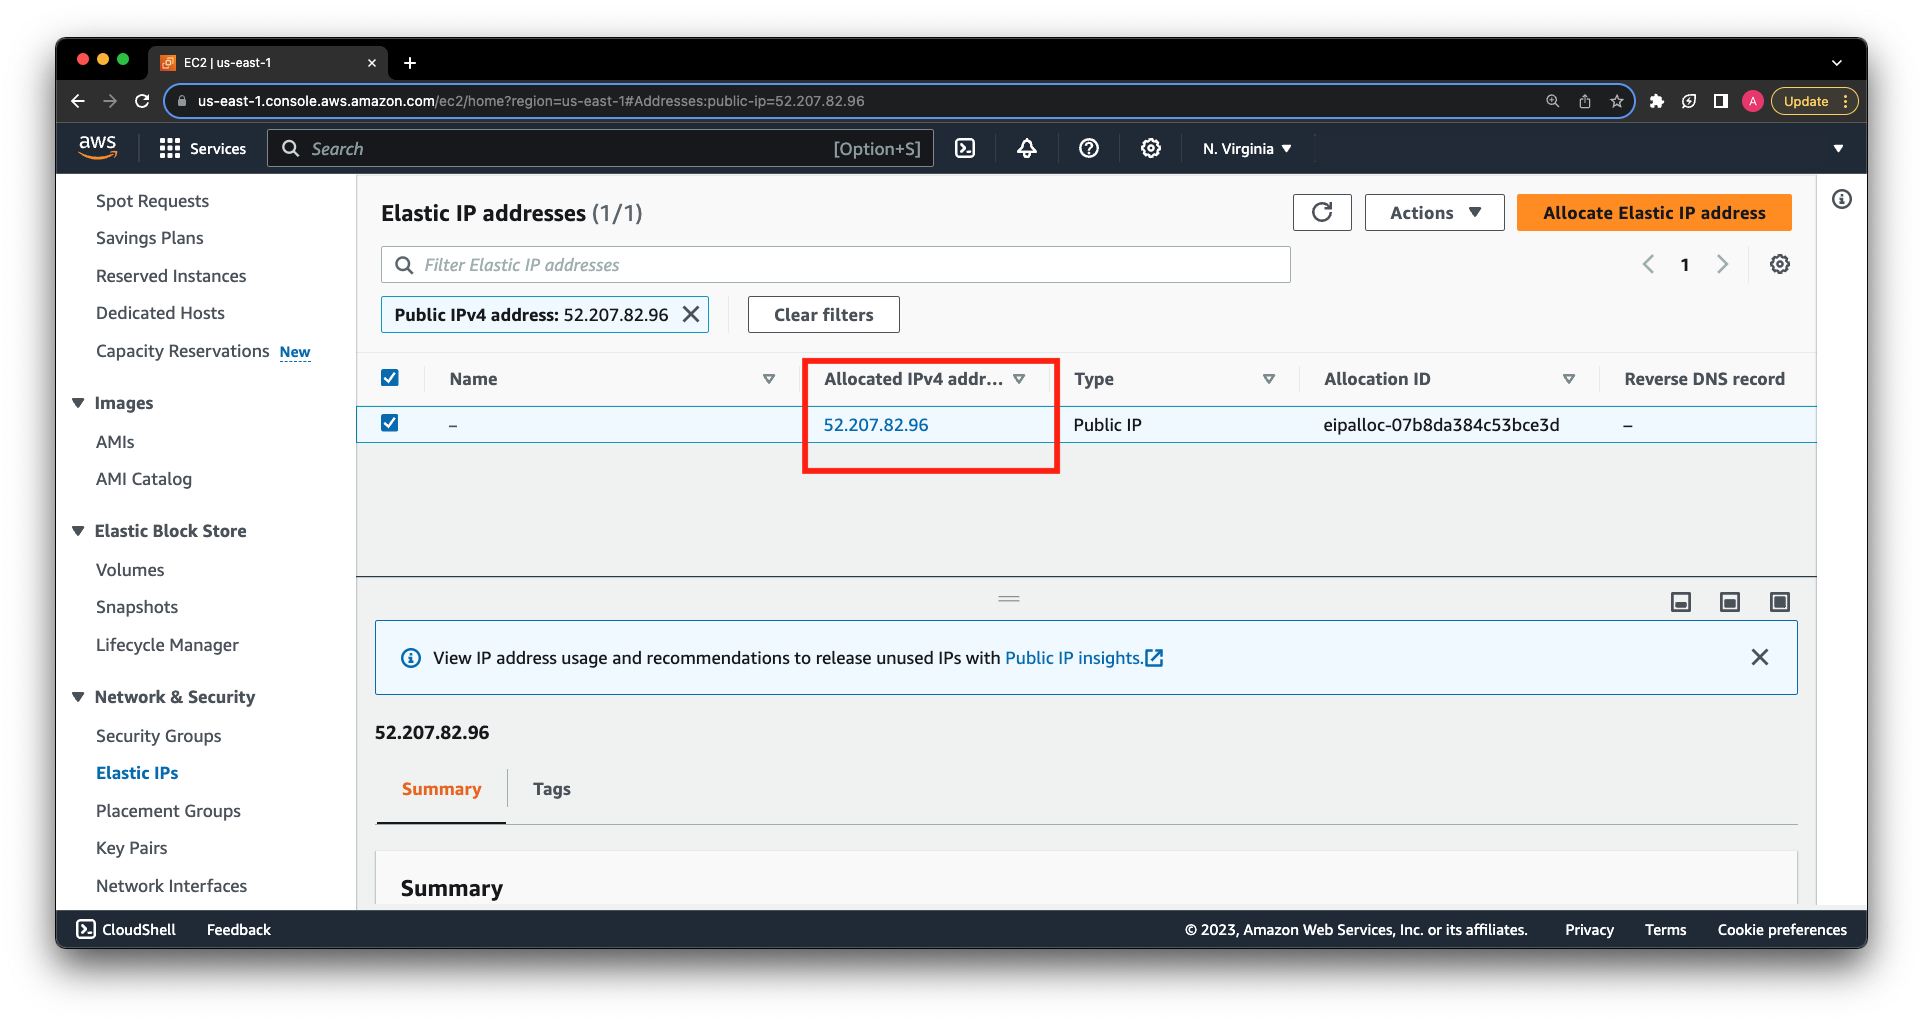The image size is (1923, 1022).
Task: Go to previous page of results
Action: point(1648,264)
